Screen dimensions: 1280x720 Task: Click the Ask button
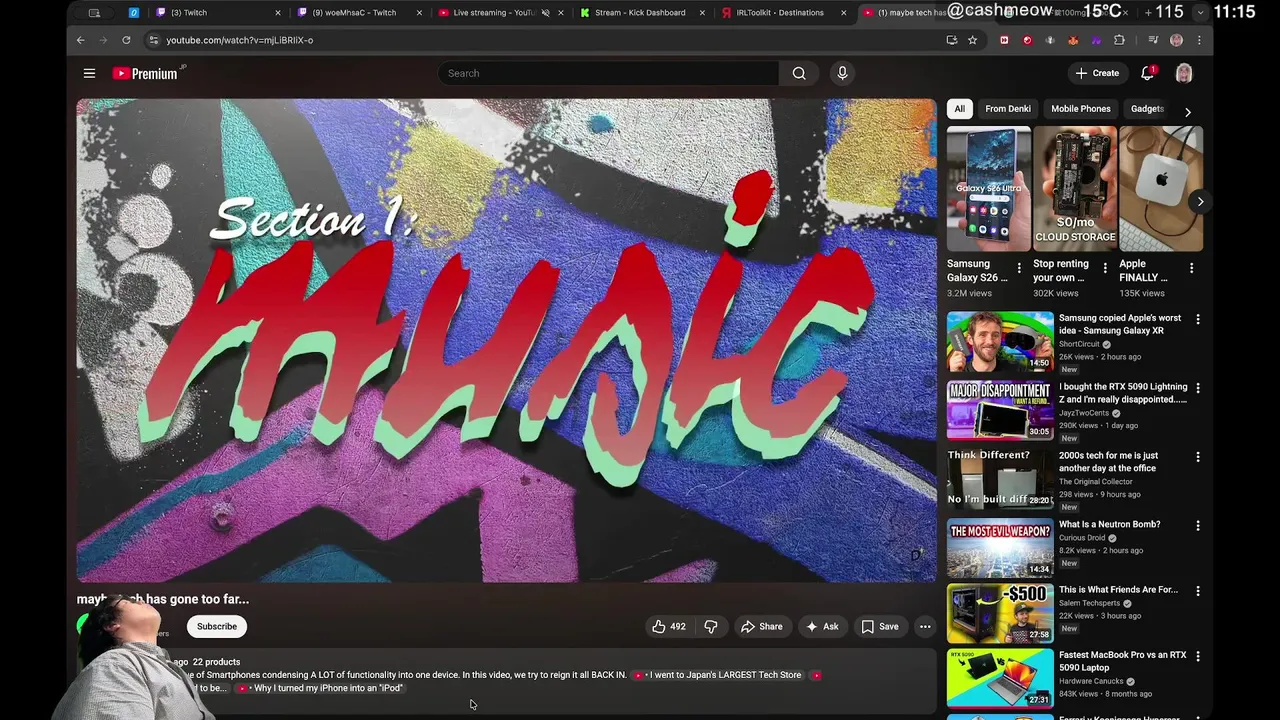(822, 627)
